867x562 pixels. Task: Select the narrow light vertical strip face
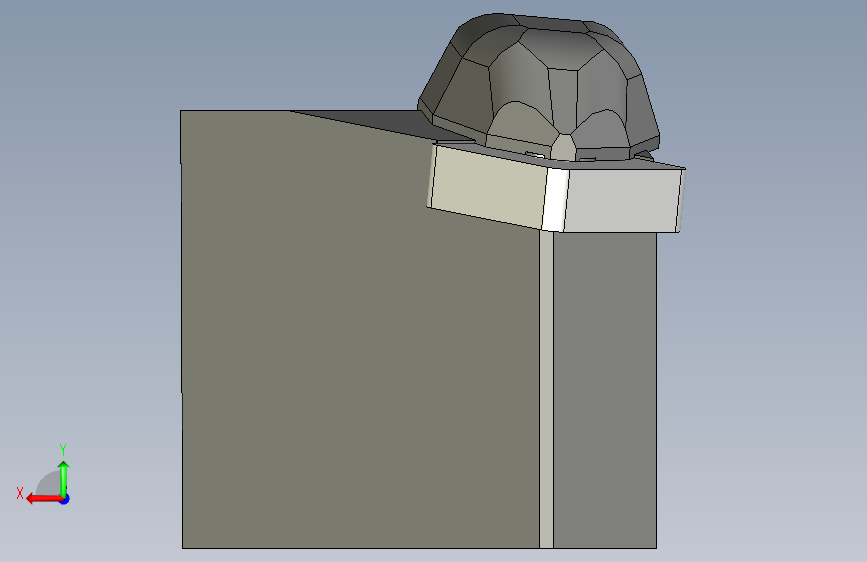click(x=546, y=389)
